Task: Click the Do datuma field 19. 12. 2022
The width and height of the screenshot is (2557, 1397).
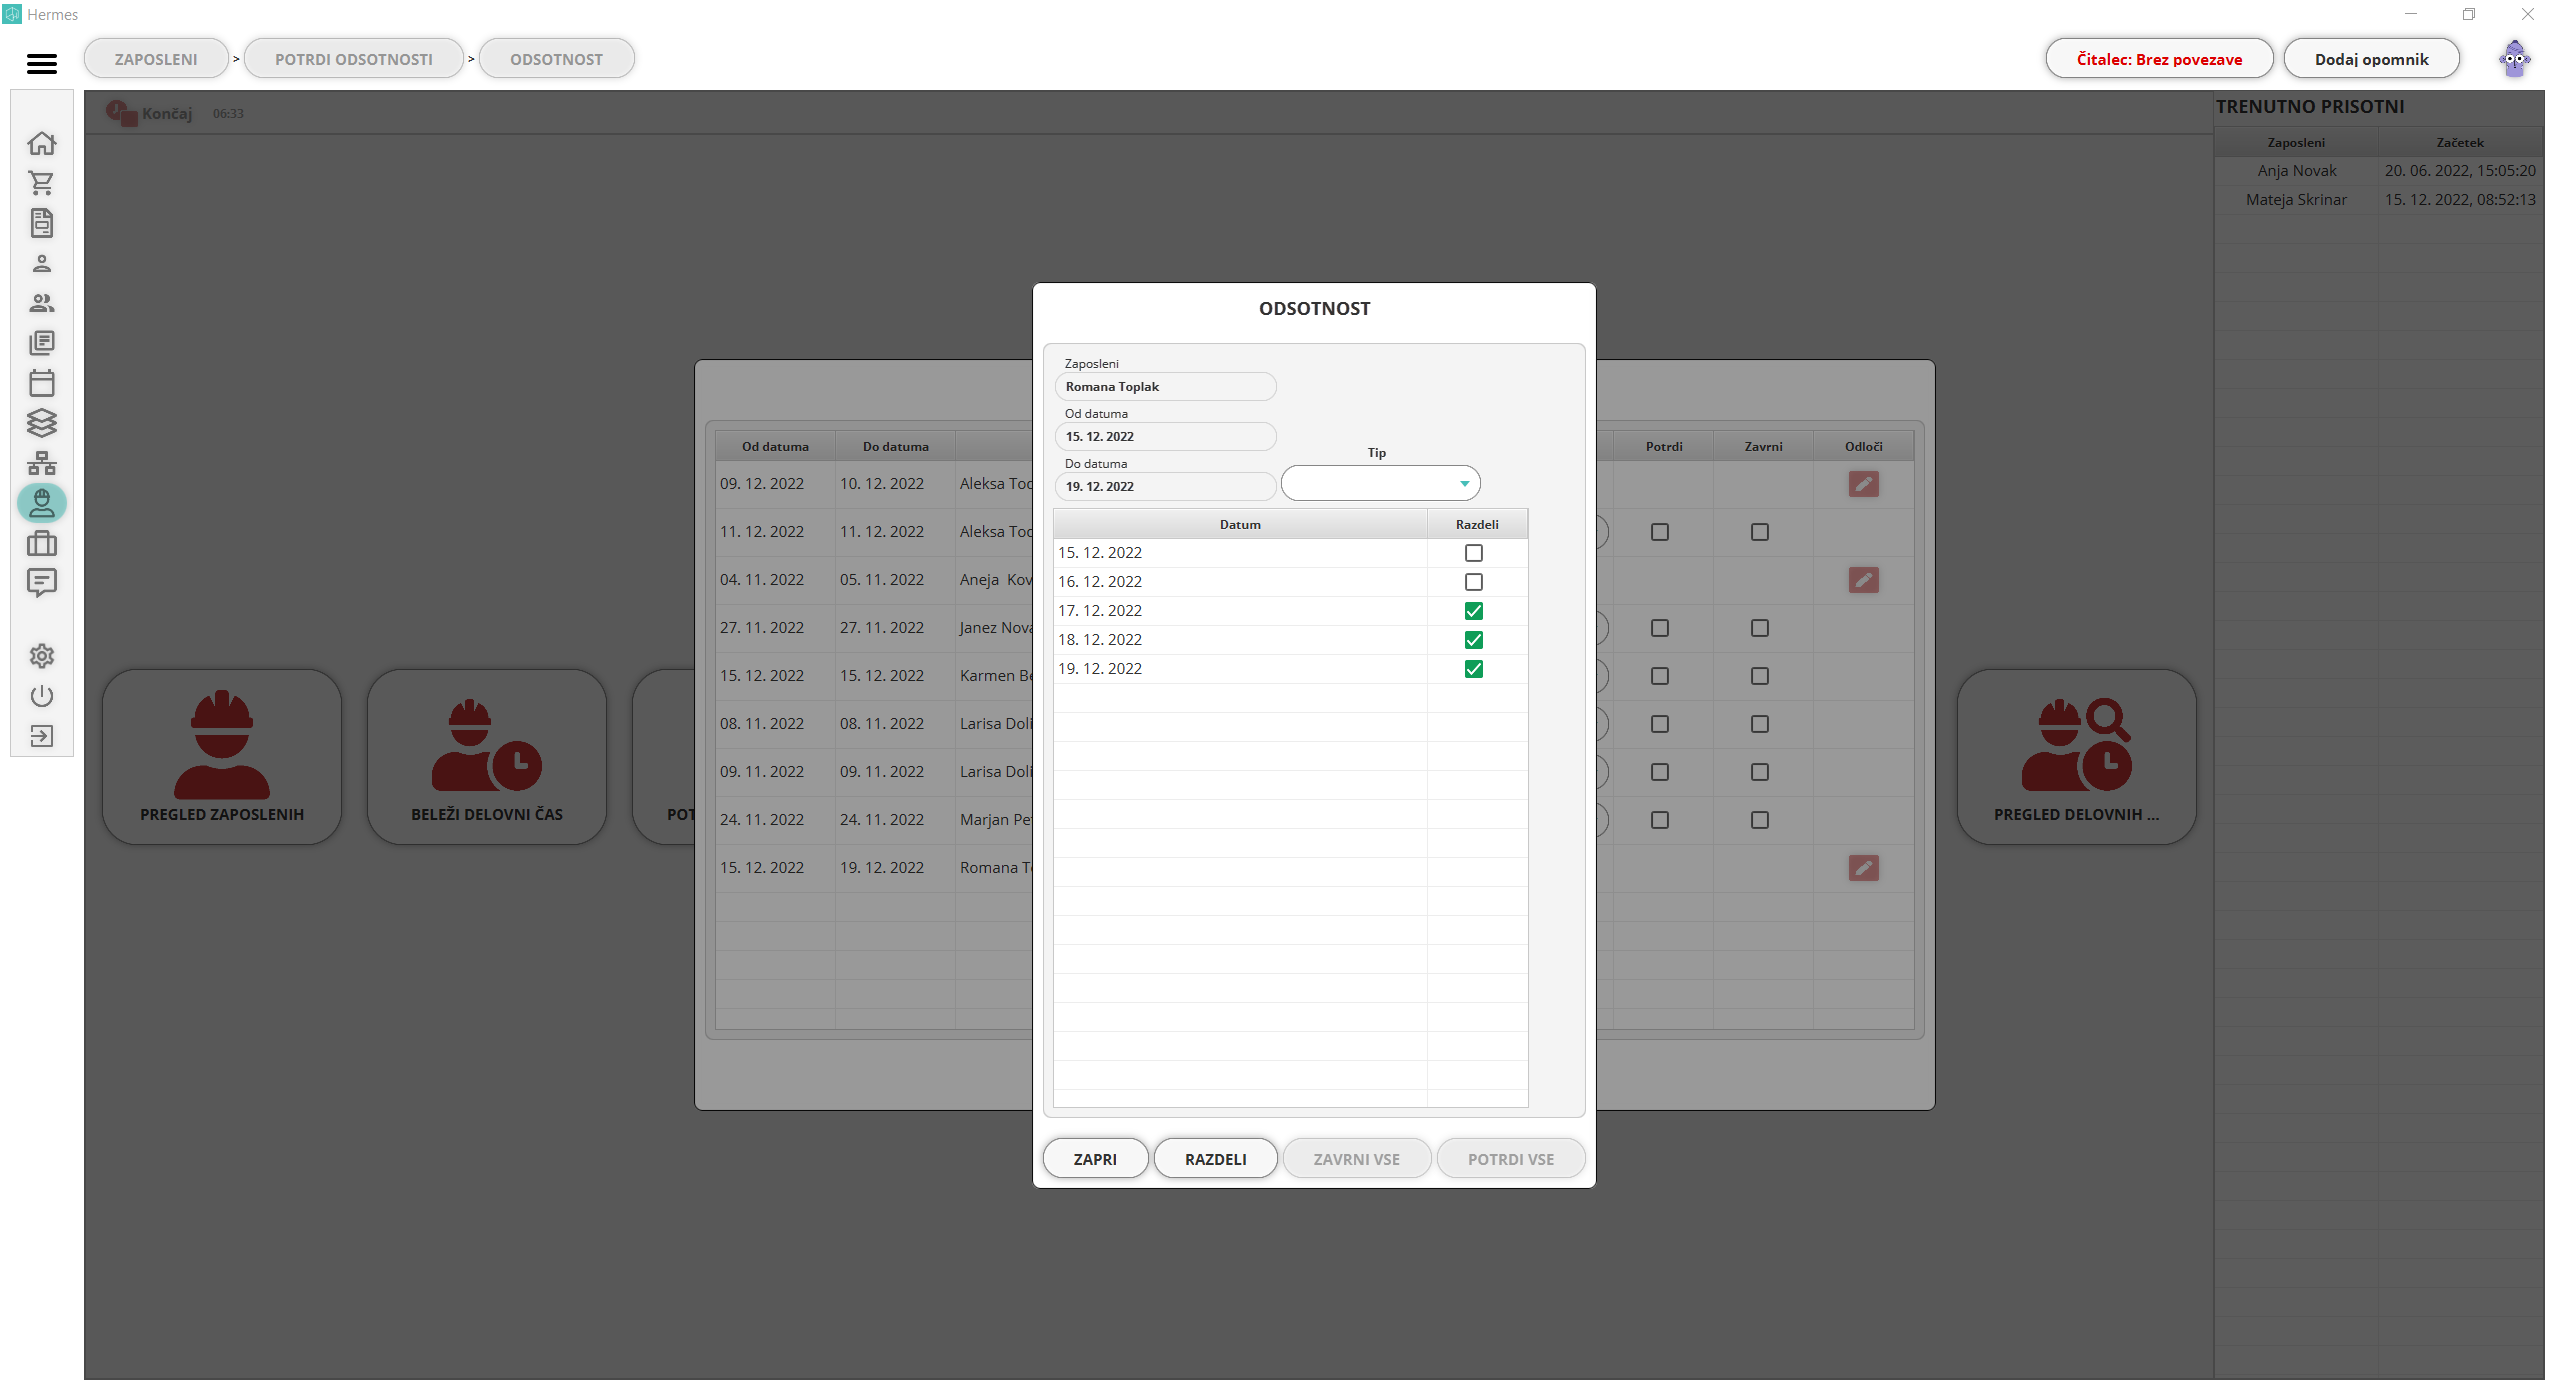Action: point(1165,487)
